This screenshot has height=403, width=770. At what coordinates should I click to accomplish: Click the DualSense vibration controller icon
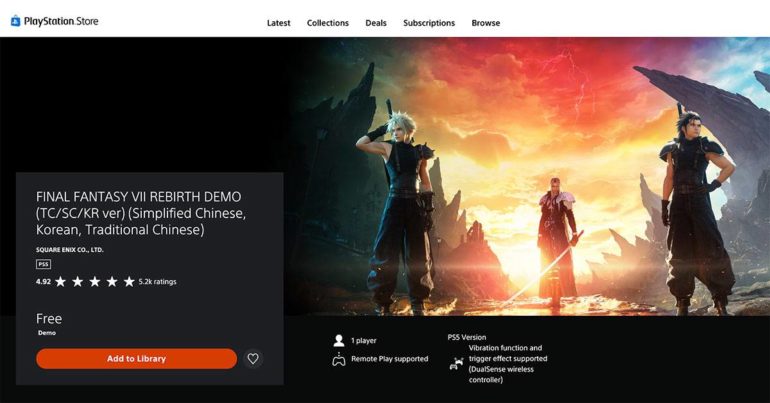pos(457,364)
